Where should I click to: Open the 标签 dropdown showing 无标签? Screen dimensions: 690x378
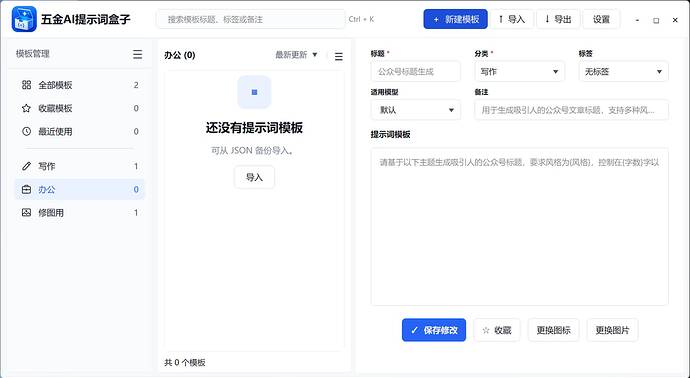pos(623,71)
